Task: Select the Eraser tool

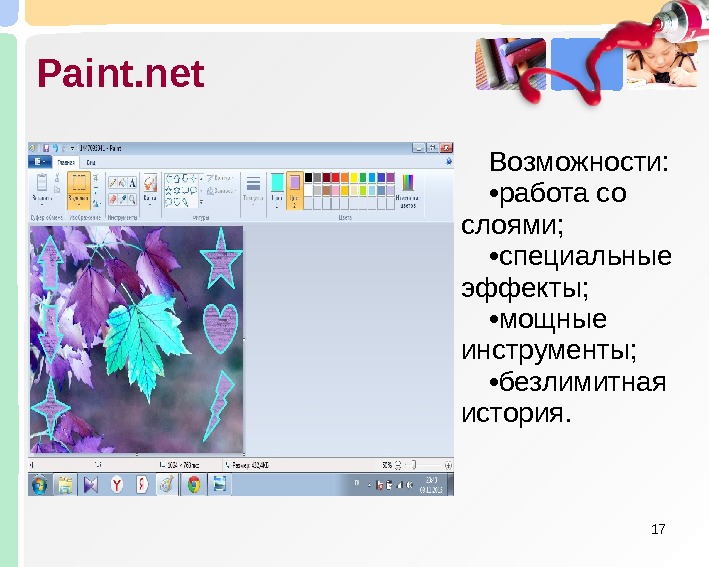Action: (113, 199)
